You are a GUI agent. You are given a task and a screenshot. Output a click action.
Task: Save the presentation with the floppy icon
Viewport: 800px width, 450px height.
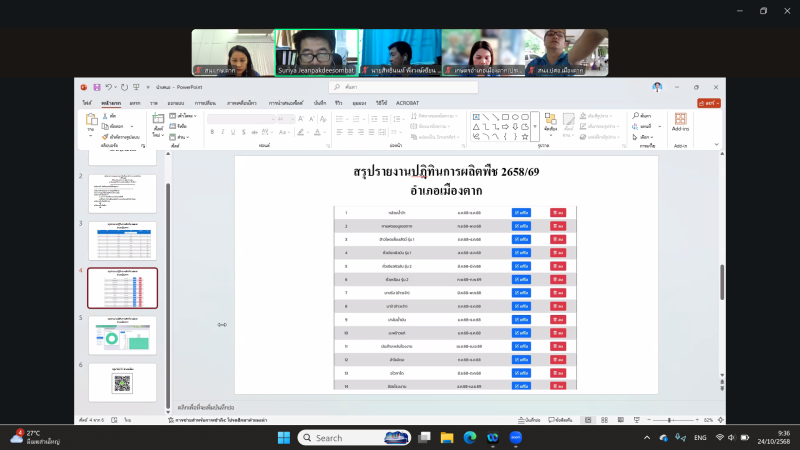[x=98, y=87]
